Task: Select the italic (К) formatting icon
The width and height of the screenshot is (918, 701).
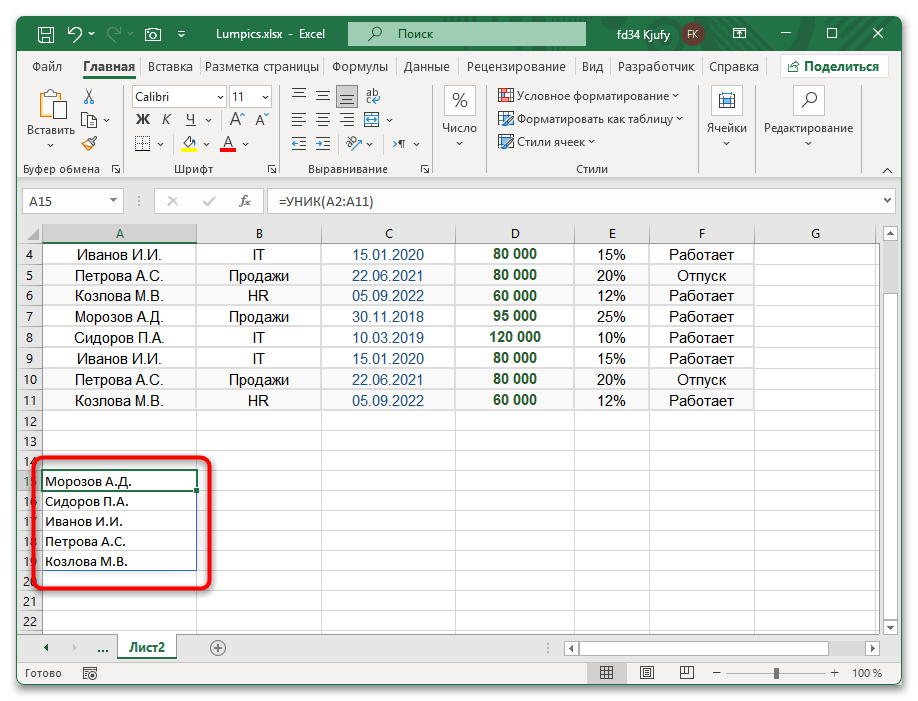Action: 166,120
